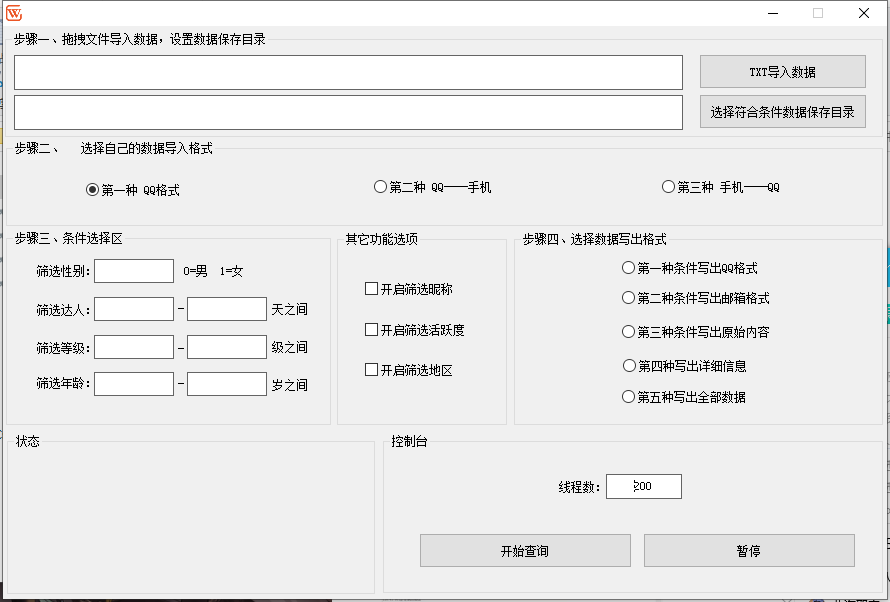This screenshot has width=890, height=602.
Task: Click the 线程数 input showing 200
Action: 644,486
